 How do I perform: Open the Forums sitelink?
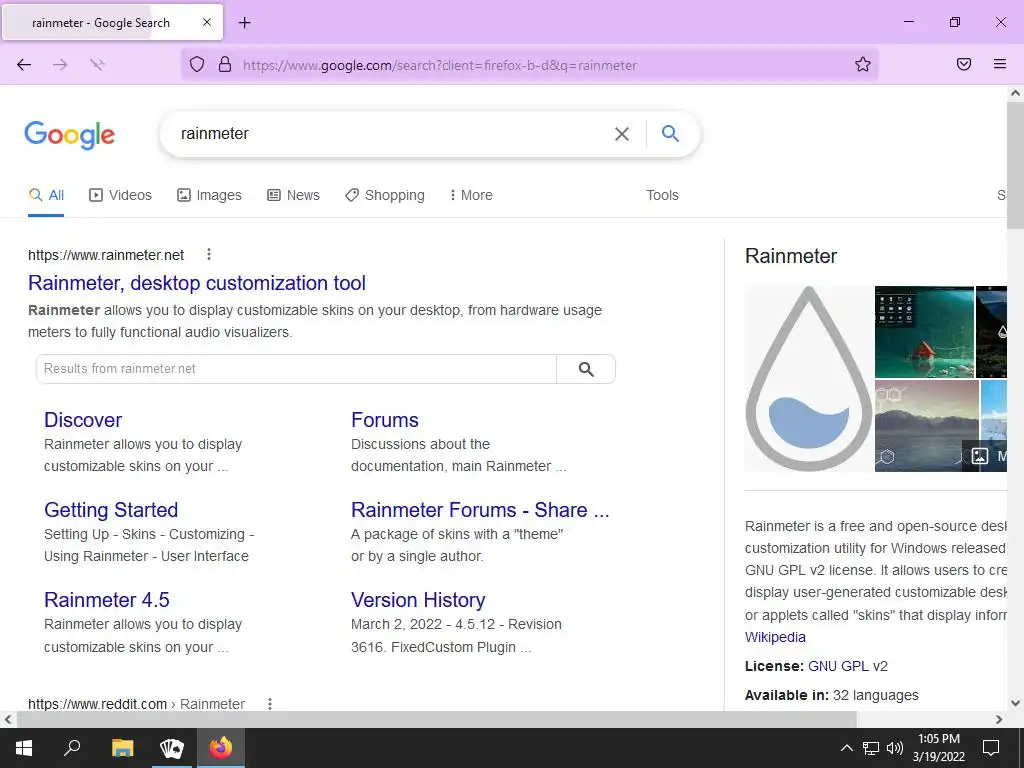tap(385, 420)
